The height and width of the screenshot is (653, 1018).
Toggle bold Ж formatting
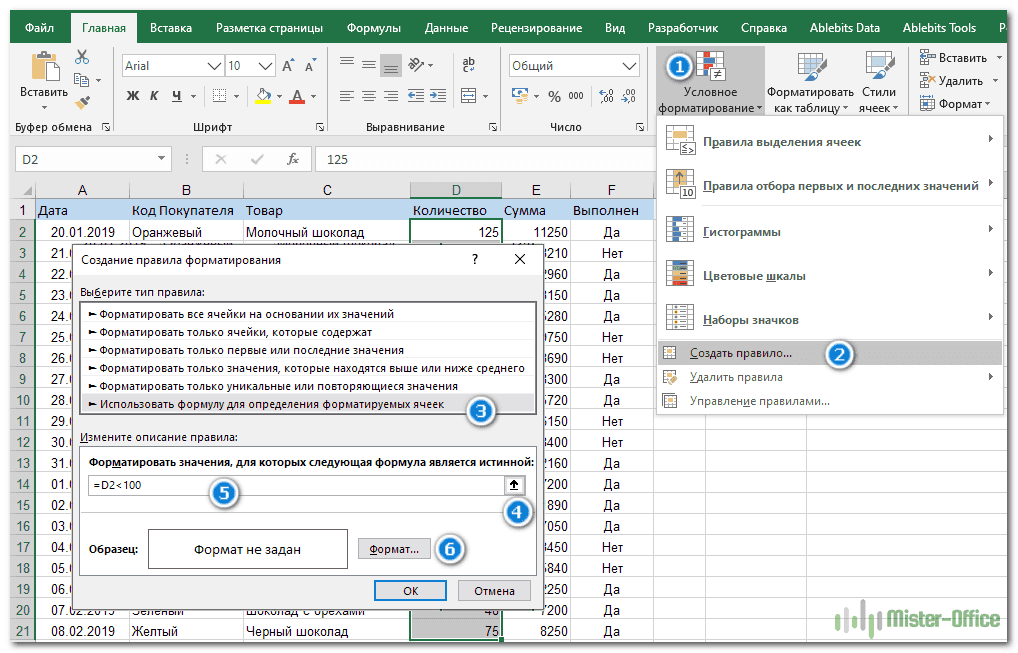coord(132,97)
